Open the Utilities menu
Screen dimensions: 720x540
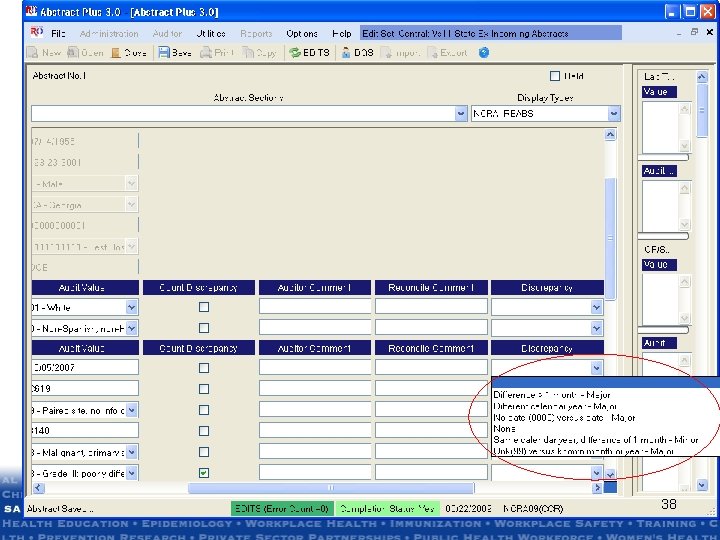pyautogui.click(x=211, y=34)
